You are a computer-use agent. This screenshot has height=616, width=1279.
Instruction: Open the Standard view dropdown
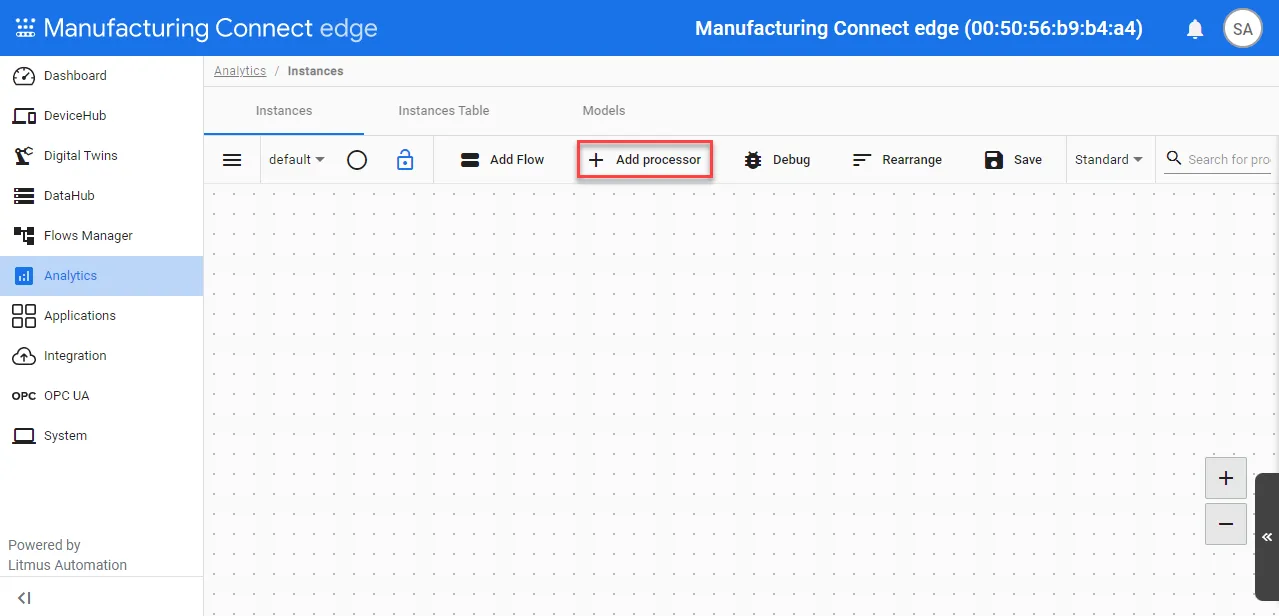pos(1109,160)
